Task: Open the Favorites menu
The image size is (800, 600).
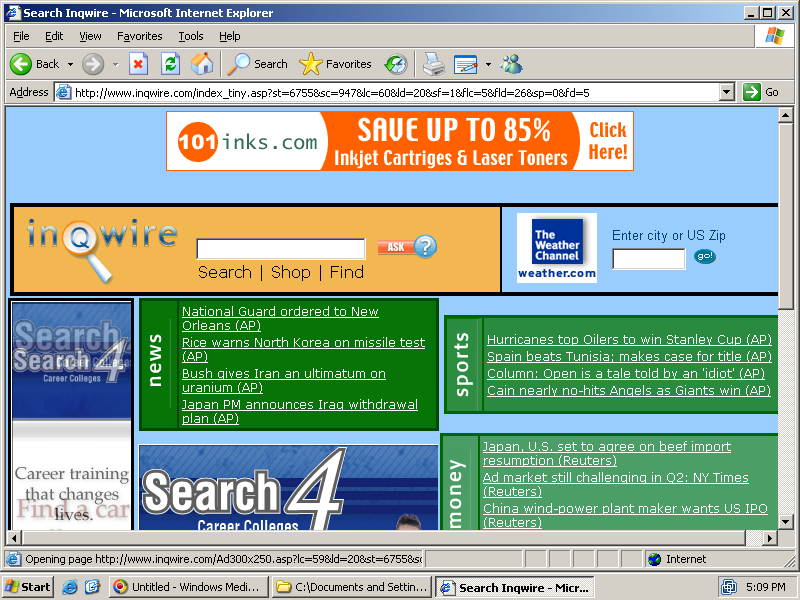Action: tap(139, 36)
